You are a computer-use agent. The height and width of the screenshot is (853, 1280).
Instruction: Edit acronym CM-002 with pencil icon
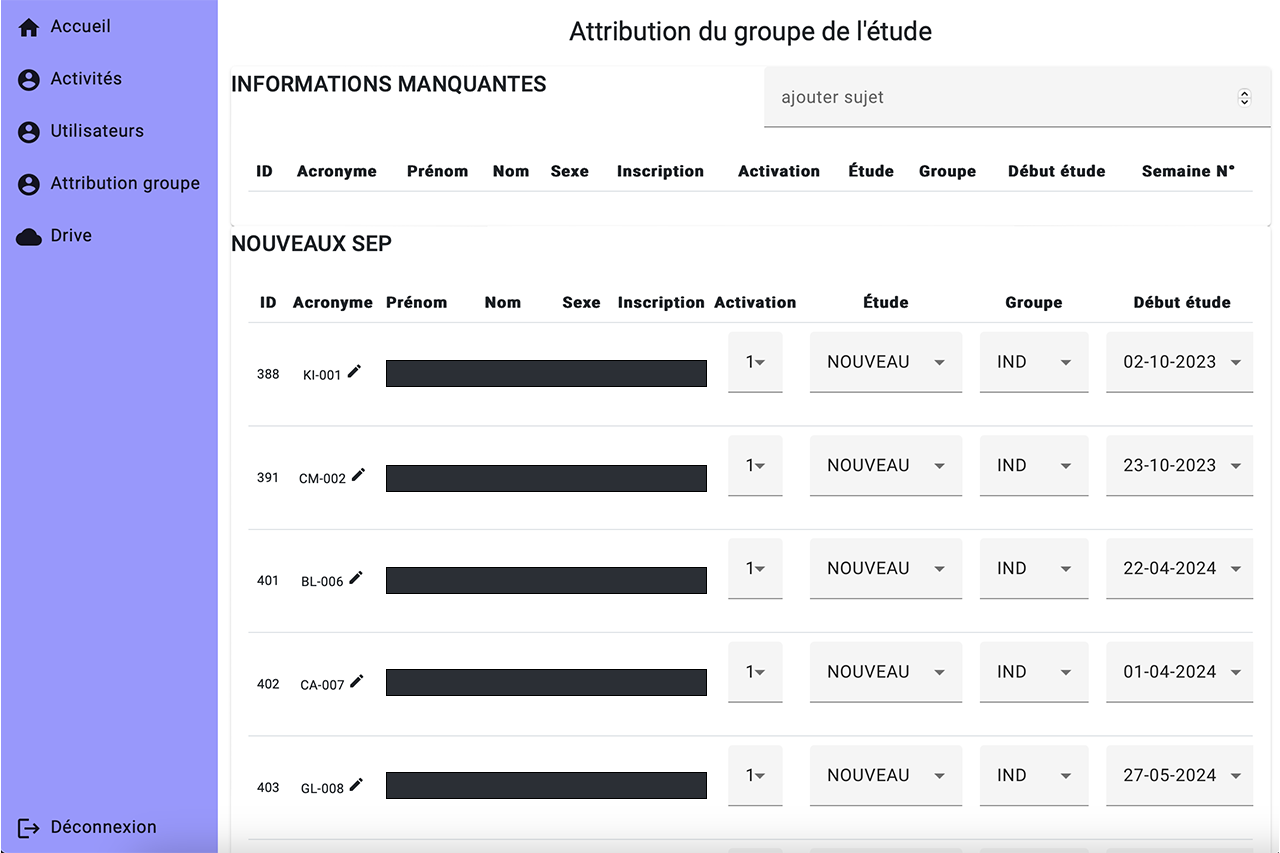pyautogui.click(x=359, y=475)
